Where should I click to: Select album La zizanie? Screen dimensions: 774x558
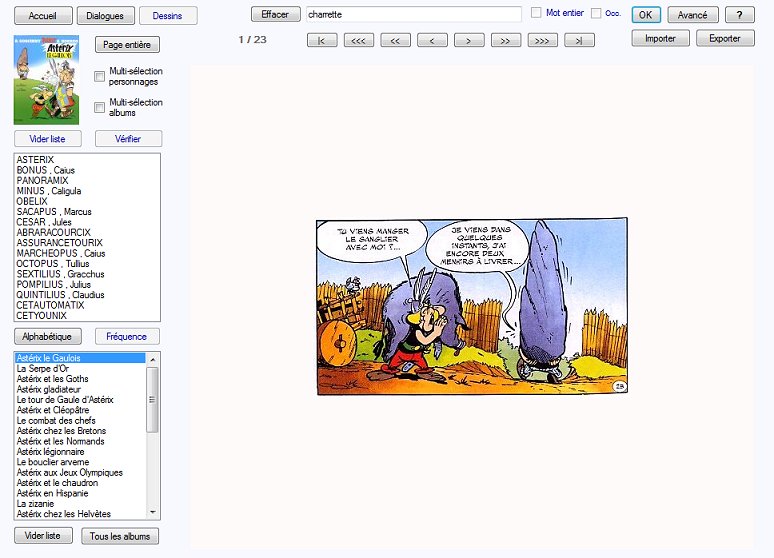pyautogui.click(x=35, y=504)
